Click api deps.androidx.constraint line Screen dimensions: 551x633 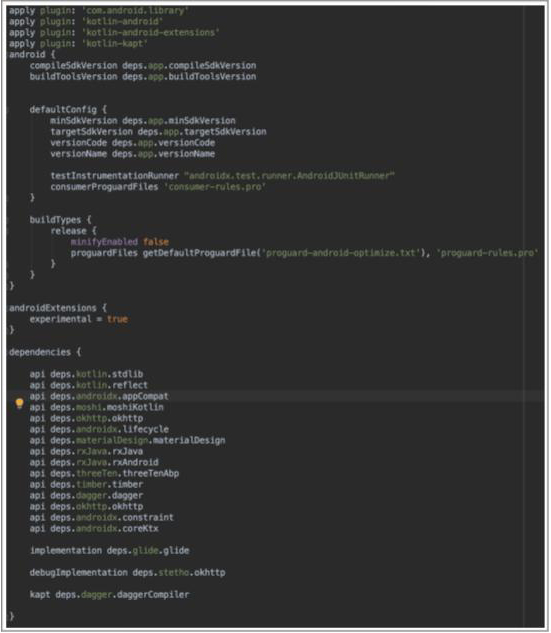(x=102, y=517)
